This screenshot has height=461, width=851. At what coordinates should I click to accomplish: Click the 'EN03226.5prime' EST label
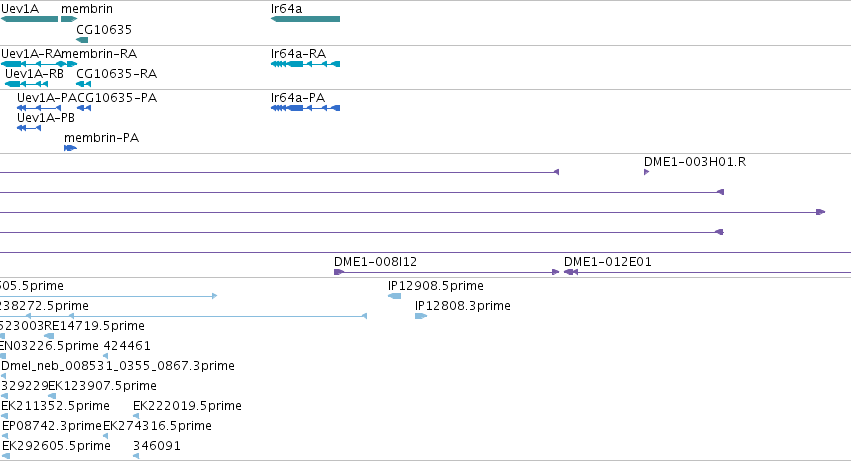(49, 345)
